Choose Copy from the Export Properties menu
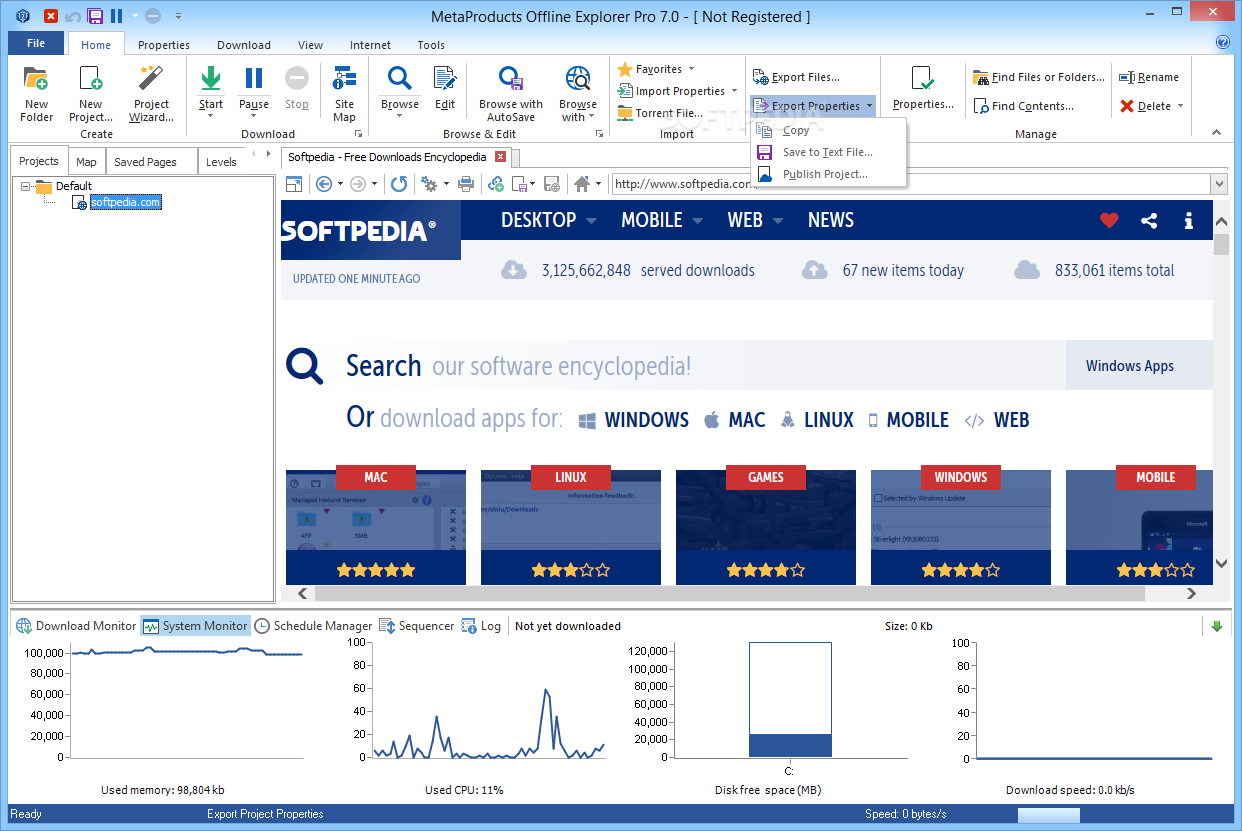The height and width of the screenshot is (831, 1242). [829, 130]
